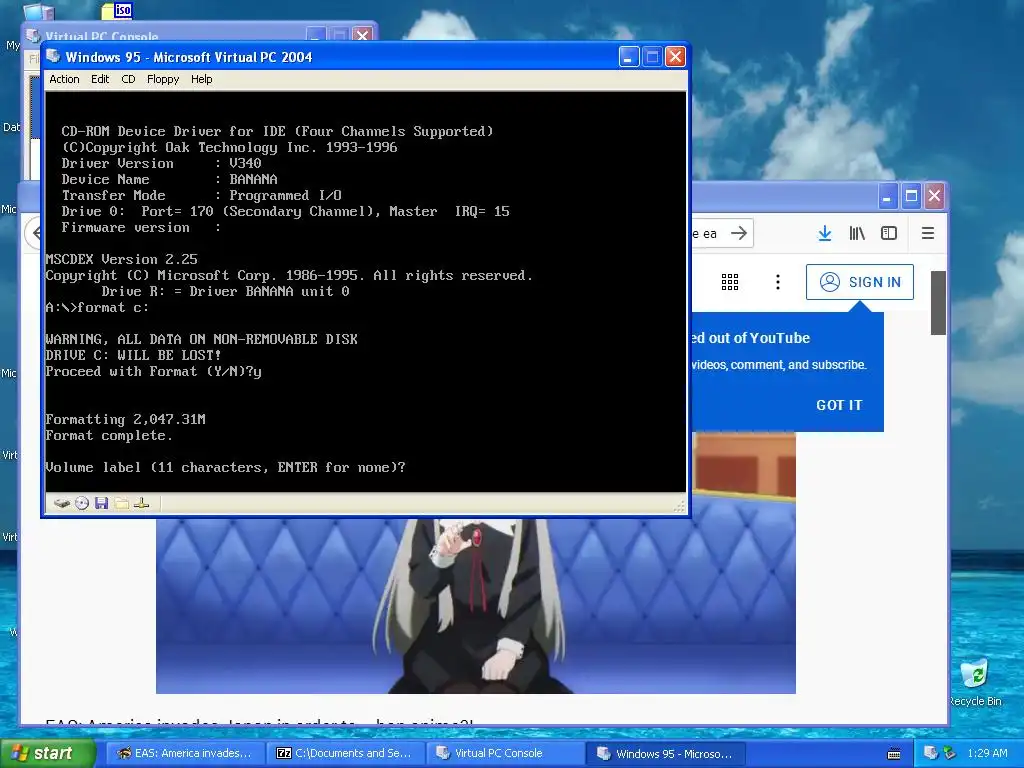Click the address bar Go arrow
The image size is (1024, 768).
coord(739,233)
